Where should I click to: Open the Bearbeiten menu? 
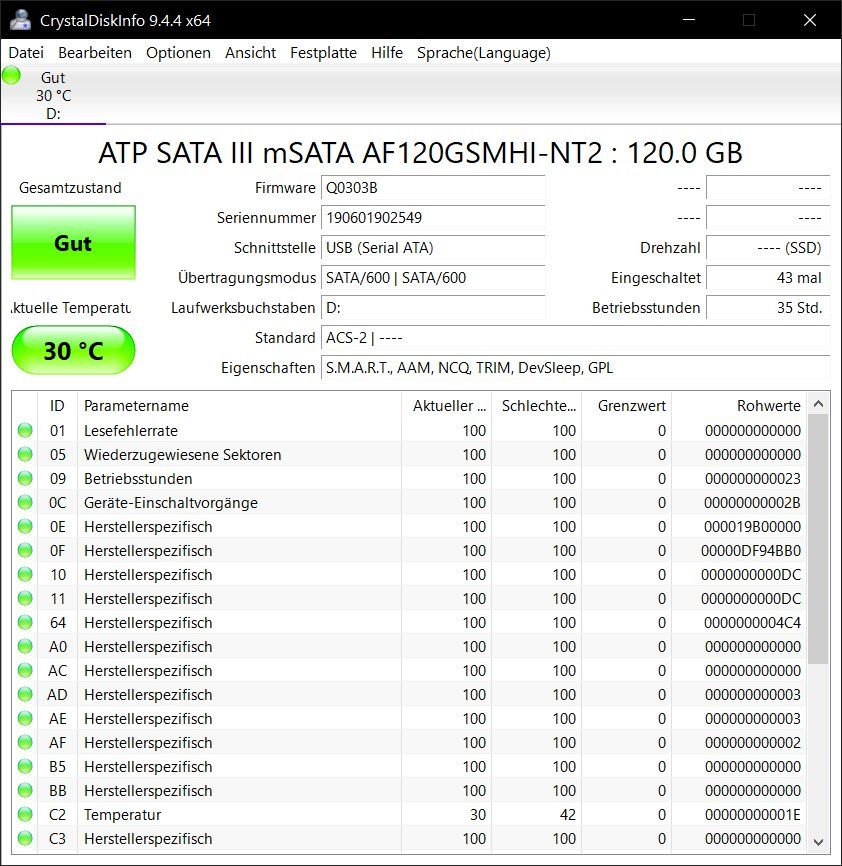95,53
